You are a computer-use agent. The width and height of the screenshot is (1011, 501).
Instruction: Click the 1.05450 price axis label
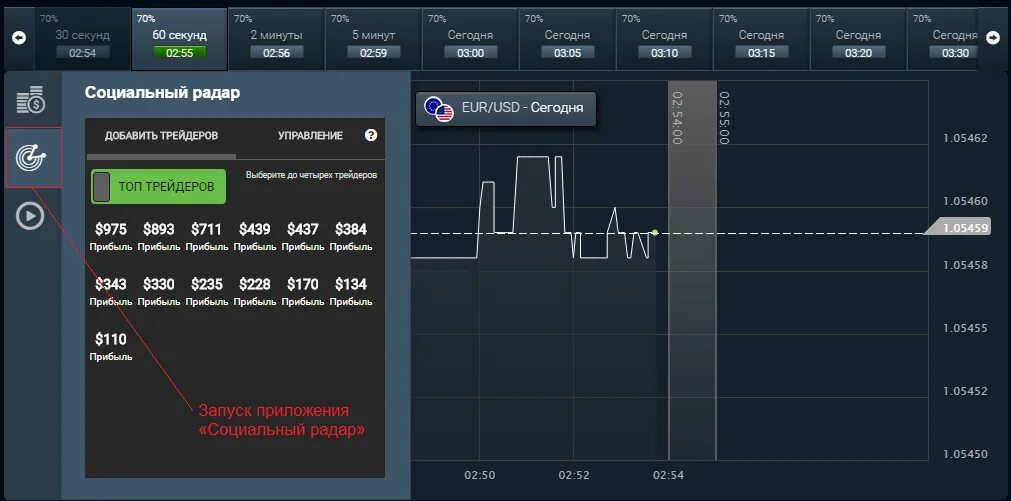coord(965,454)
